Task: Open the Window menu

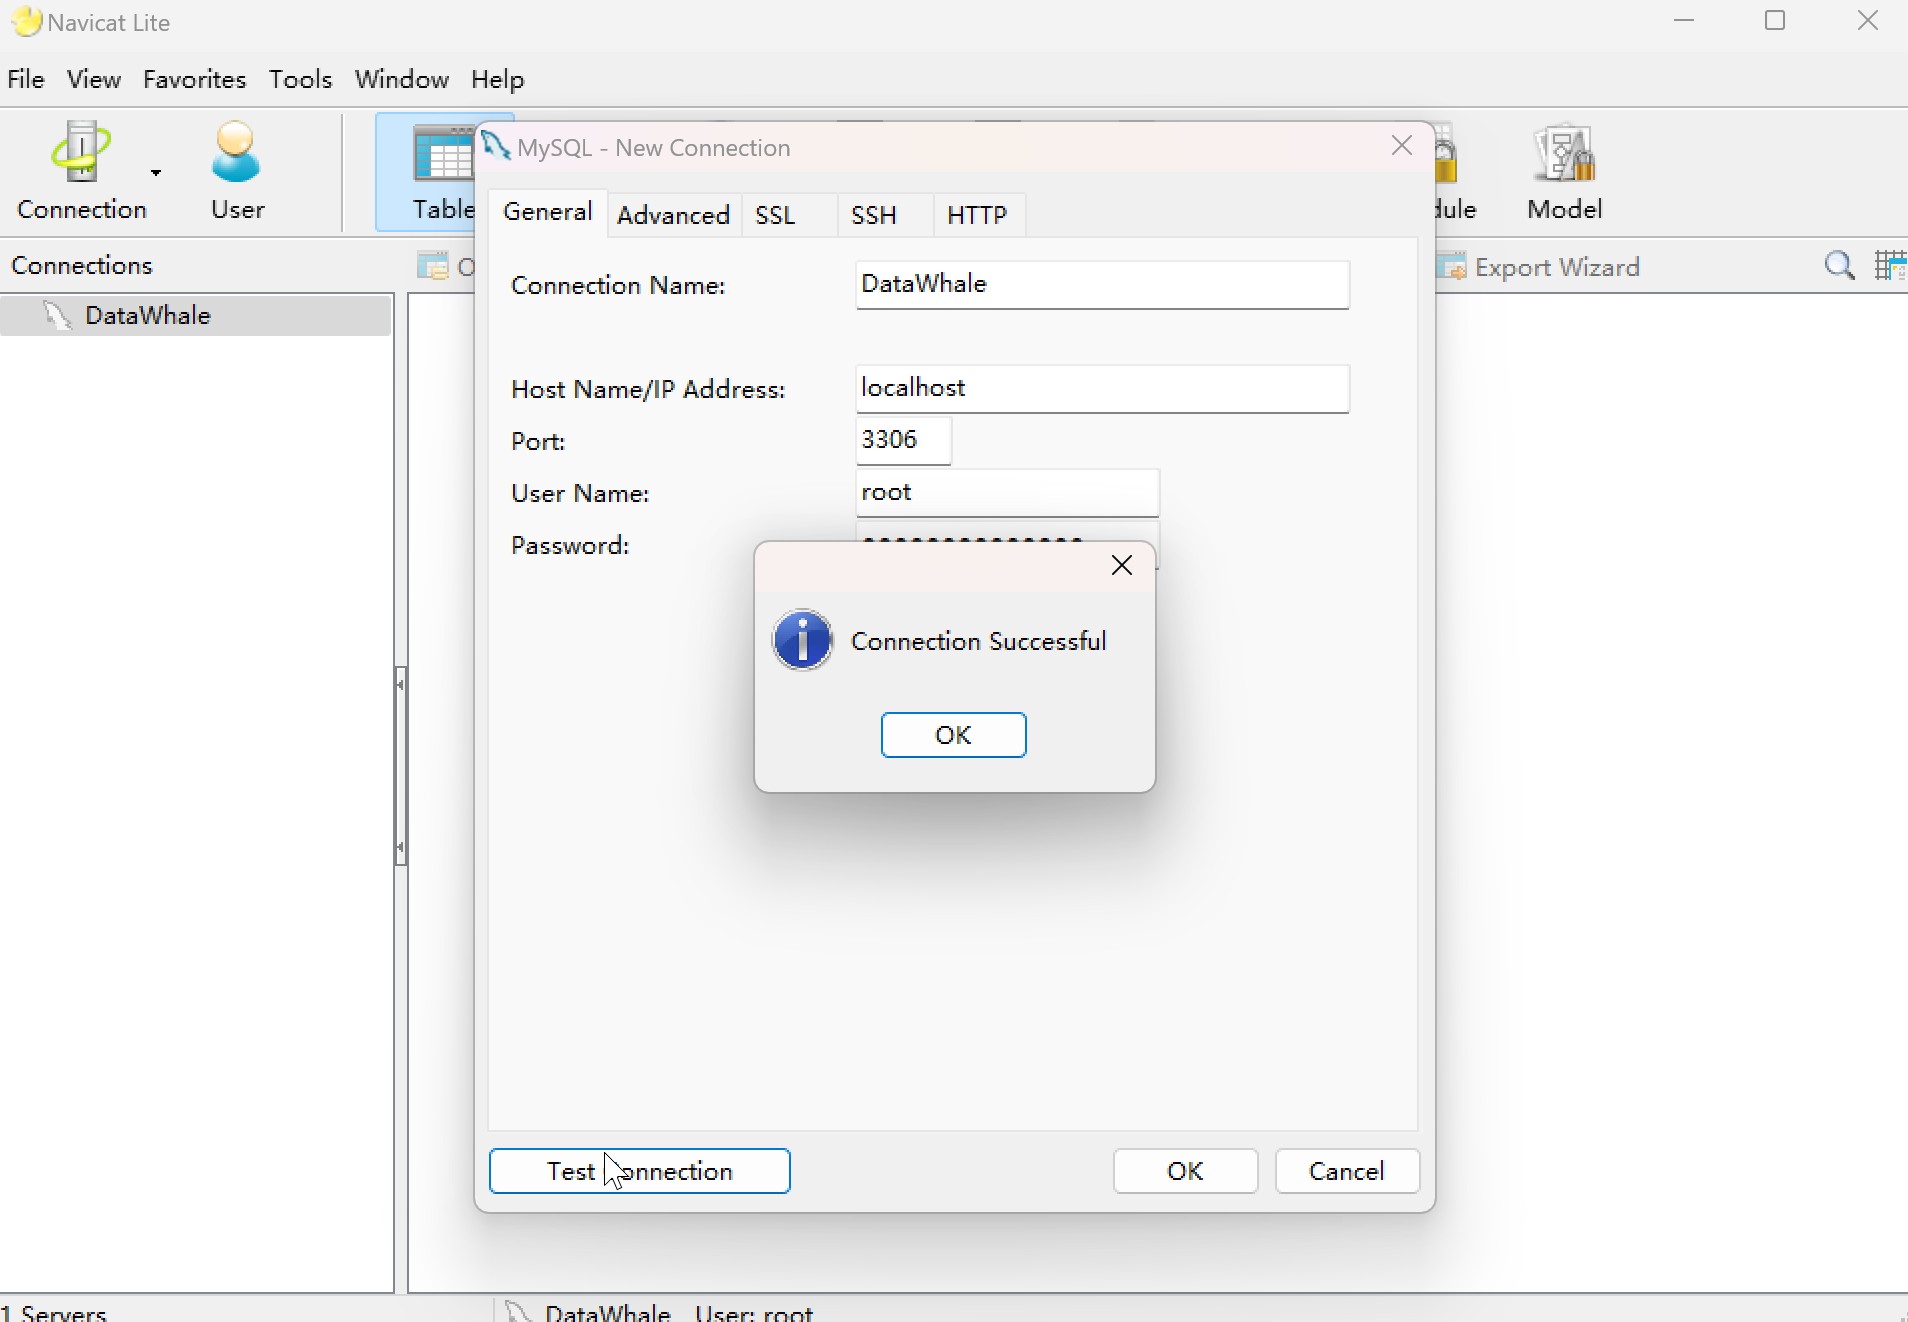Action: pos(402,79)
